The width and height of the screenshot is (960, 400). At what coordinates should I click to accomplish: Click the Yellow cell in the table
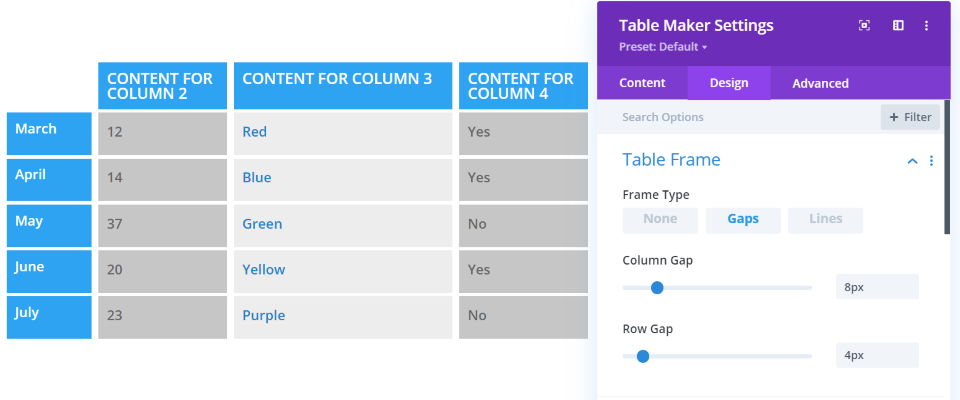[x=264, y=270]
